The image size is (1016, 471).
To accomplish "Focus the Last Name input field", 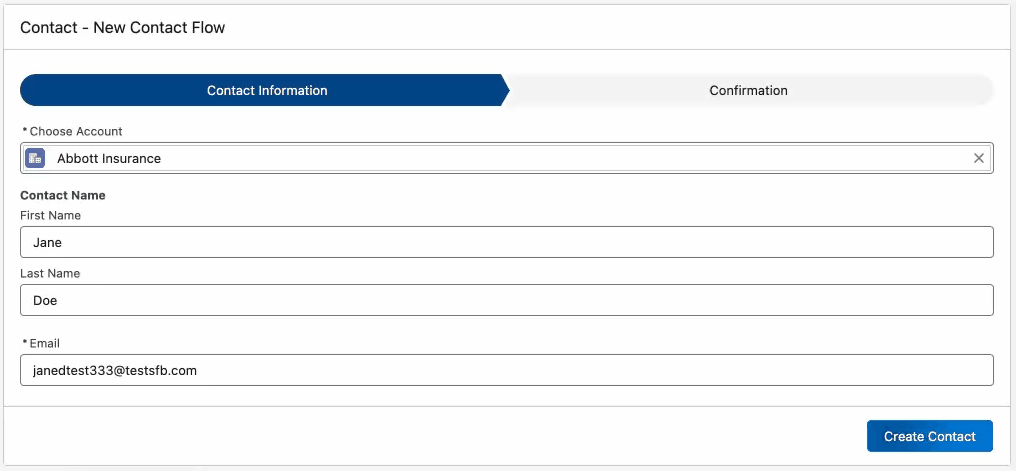I will click(x=506, y=300).
